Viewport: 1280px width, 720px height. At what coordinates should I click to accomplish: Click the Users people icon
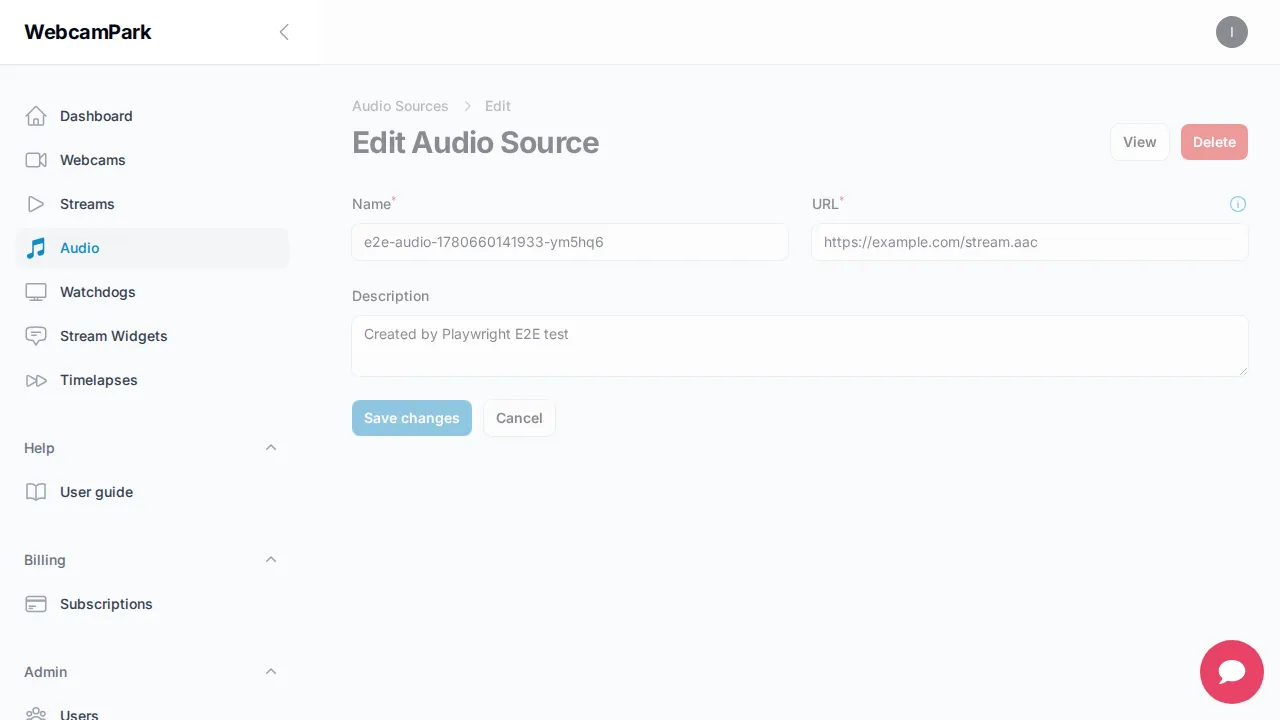(36, 714)
